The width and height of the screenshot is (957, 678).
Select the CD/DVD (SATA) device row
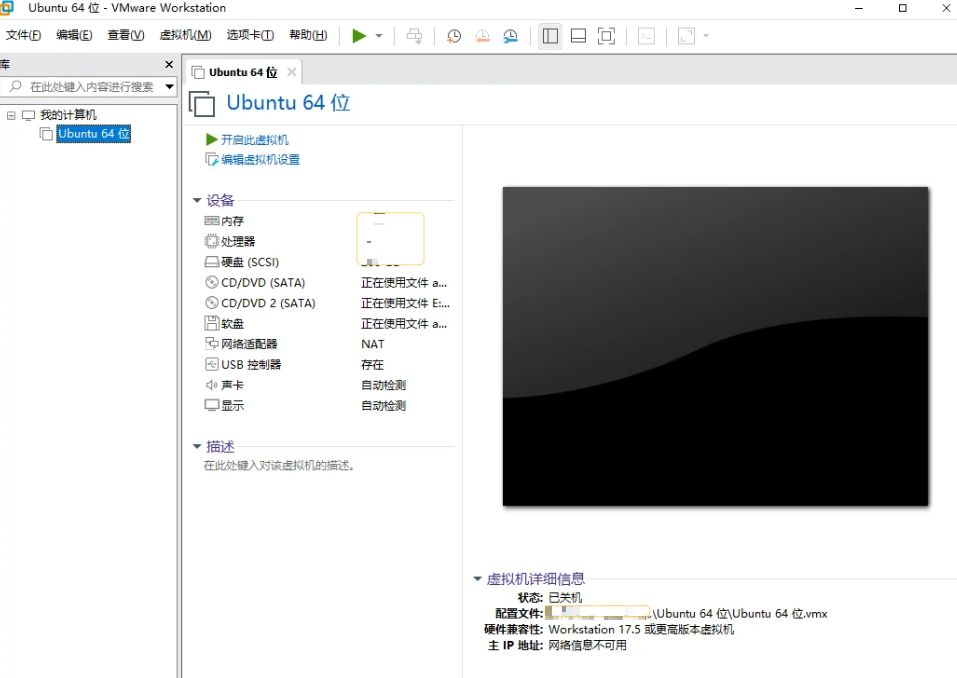tap(327, 283)
